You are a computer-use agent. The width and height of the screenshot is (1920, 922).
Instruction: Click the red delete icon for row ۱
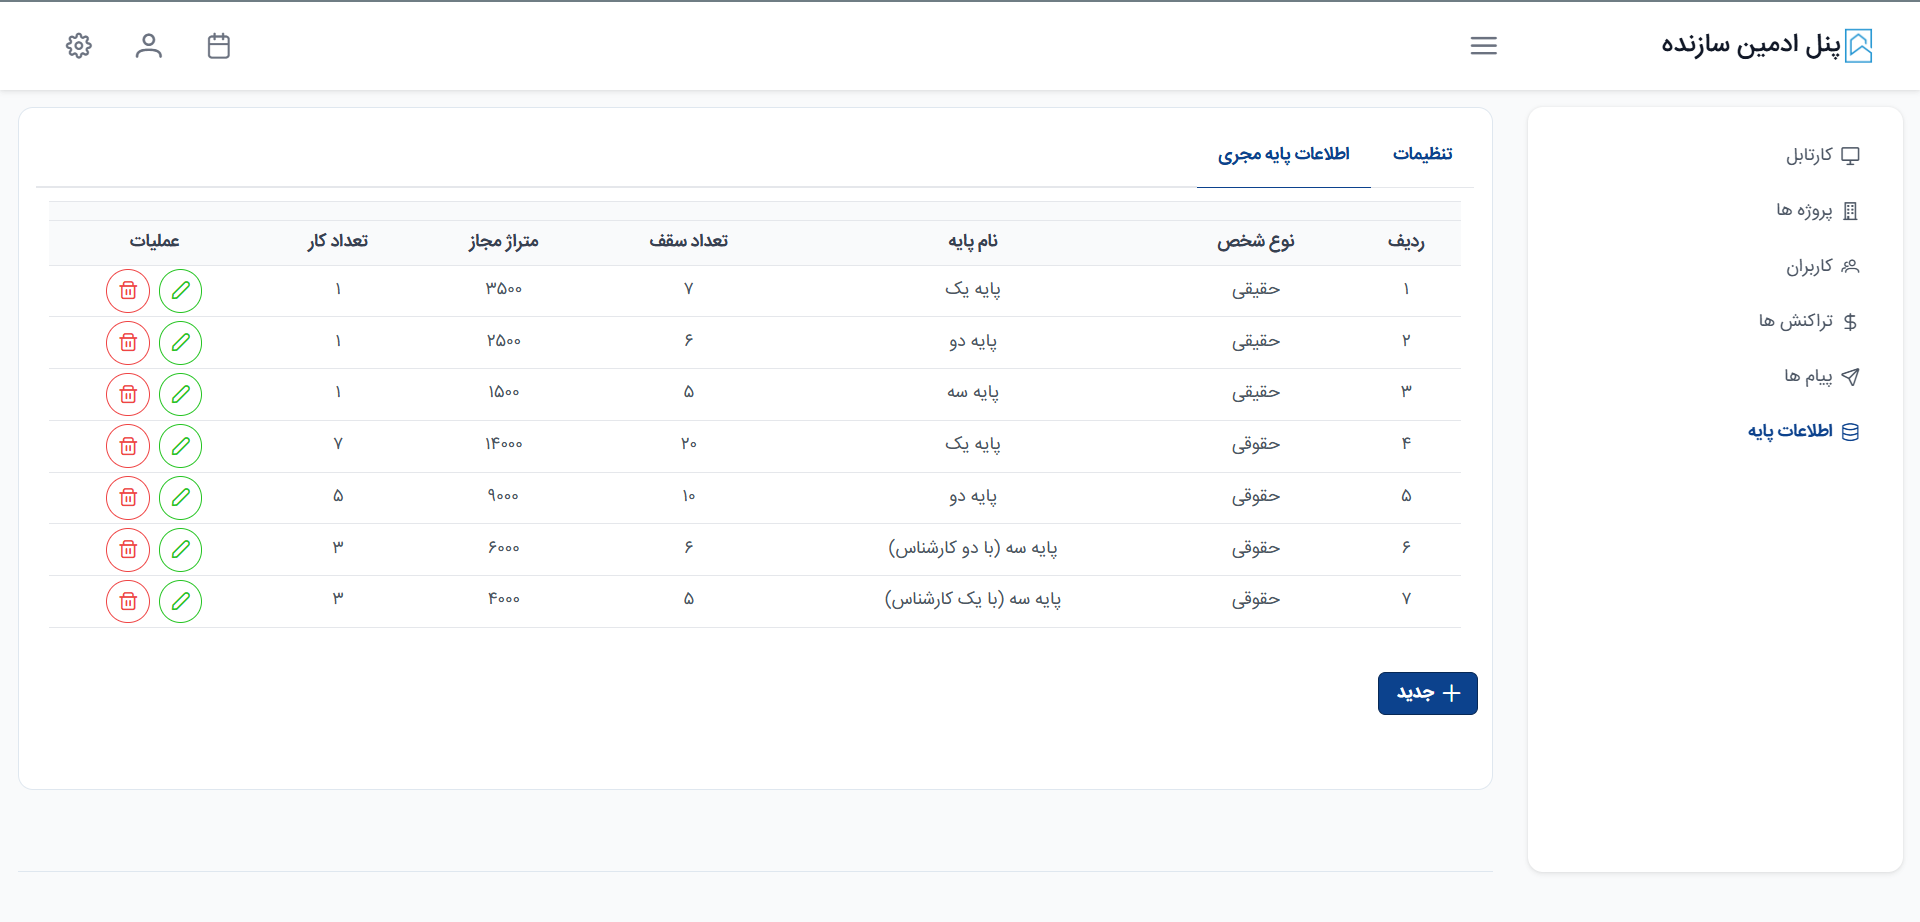(x=128, y=291)
